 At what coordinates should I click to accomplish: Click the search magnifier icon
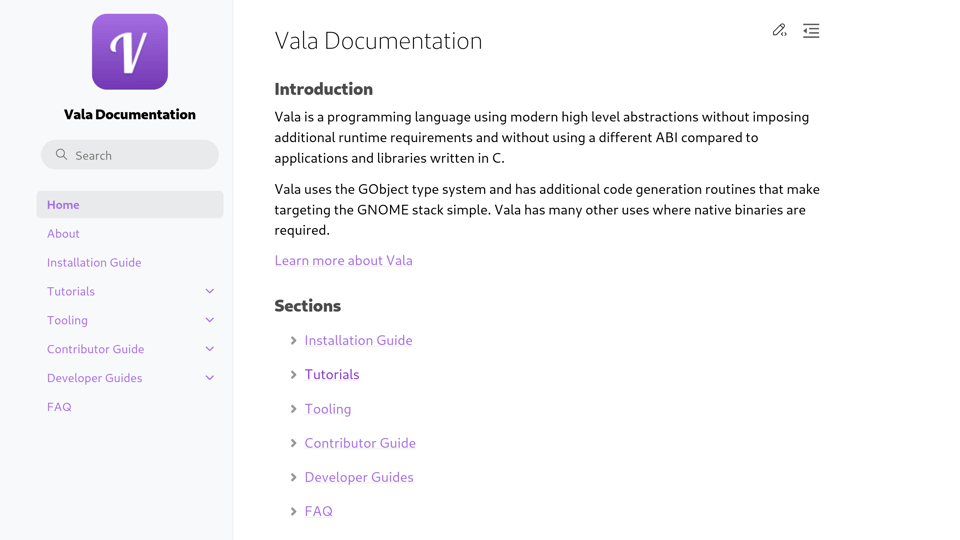click(x=62, y=155)
